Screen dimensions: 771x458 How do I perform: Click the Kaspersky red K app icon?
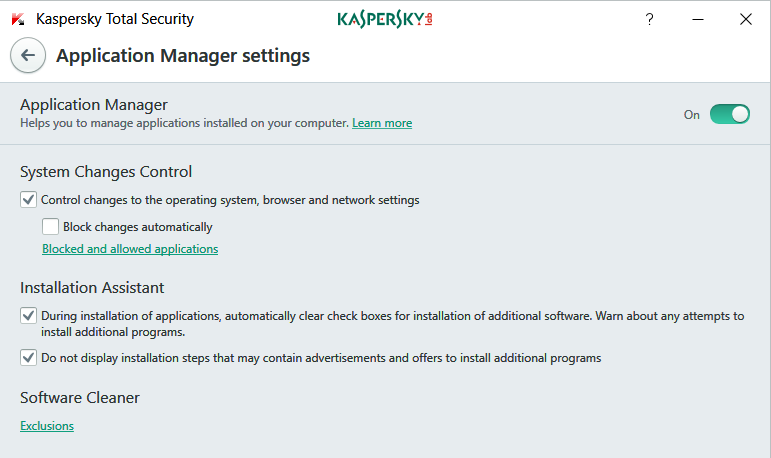17,19
